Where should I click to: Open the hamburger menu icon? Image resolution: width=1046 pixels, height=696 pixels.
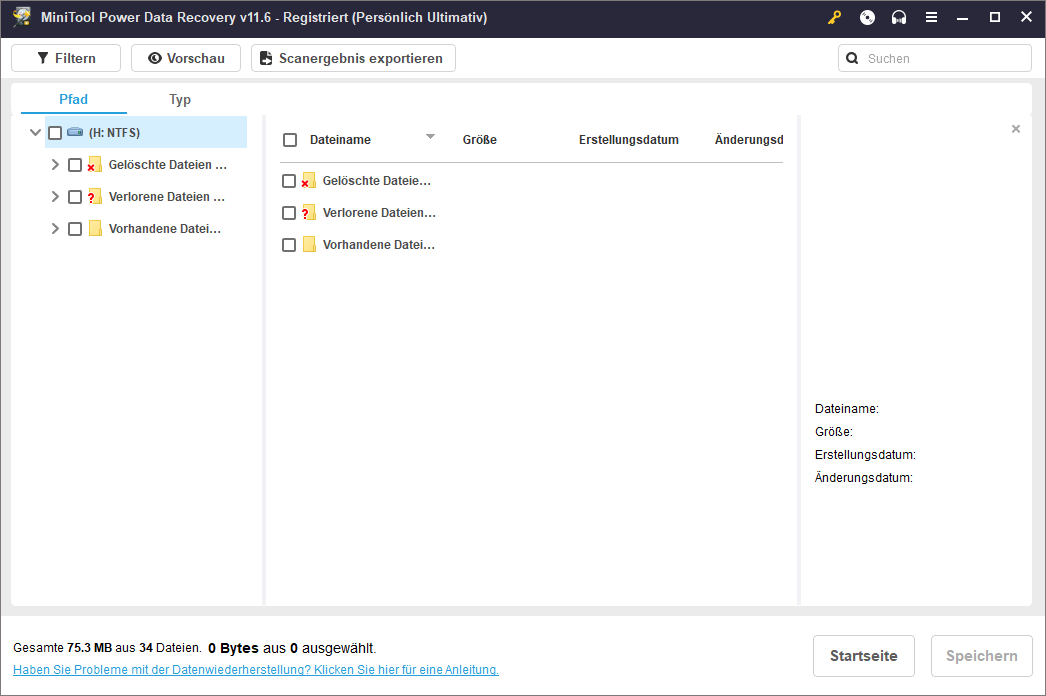(x=931, y=17)
